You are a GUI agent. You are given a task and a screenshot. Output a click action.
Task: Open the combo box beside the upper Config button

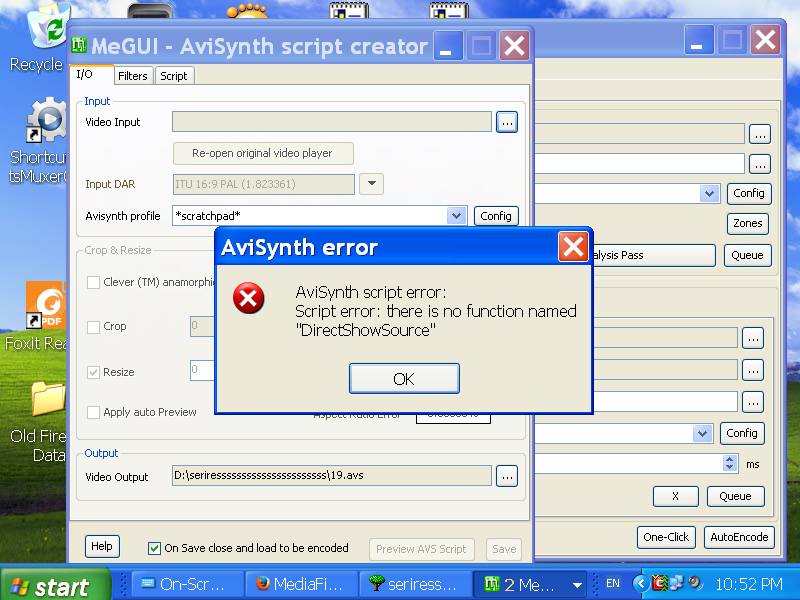709,193
